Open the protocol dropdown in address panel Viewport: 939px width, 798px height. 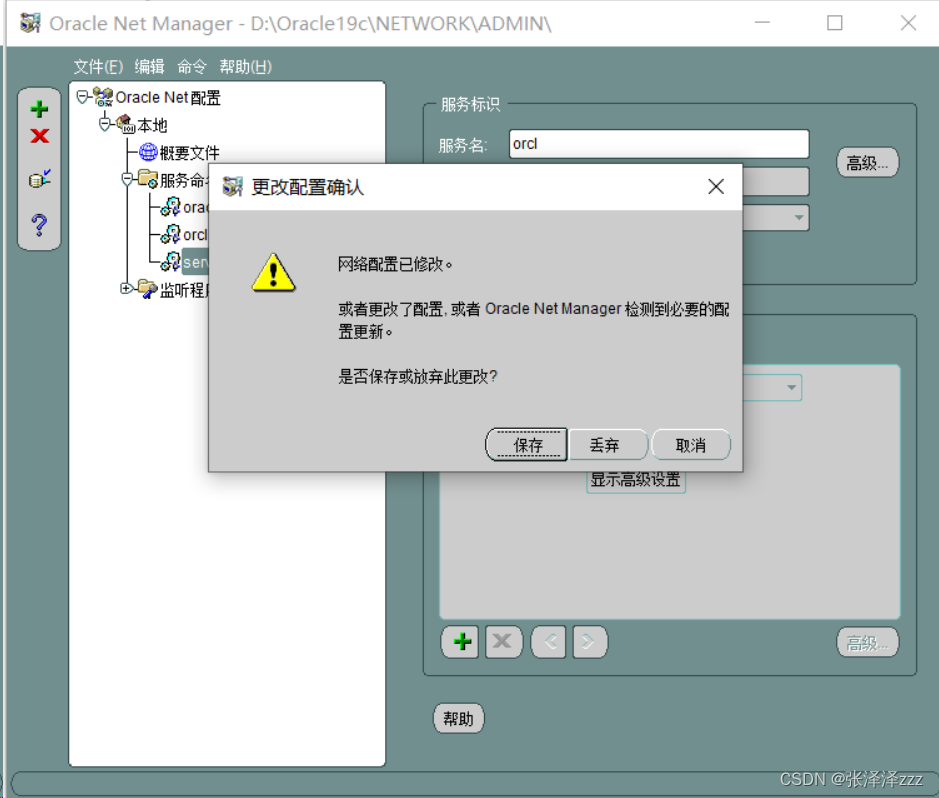[x=792, y=387]
